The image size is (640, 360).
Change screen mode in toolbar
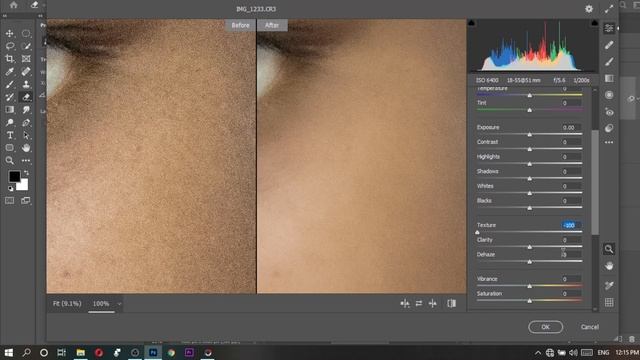coord(26,200)
